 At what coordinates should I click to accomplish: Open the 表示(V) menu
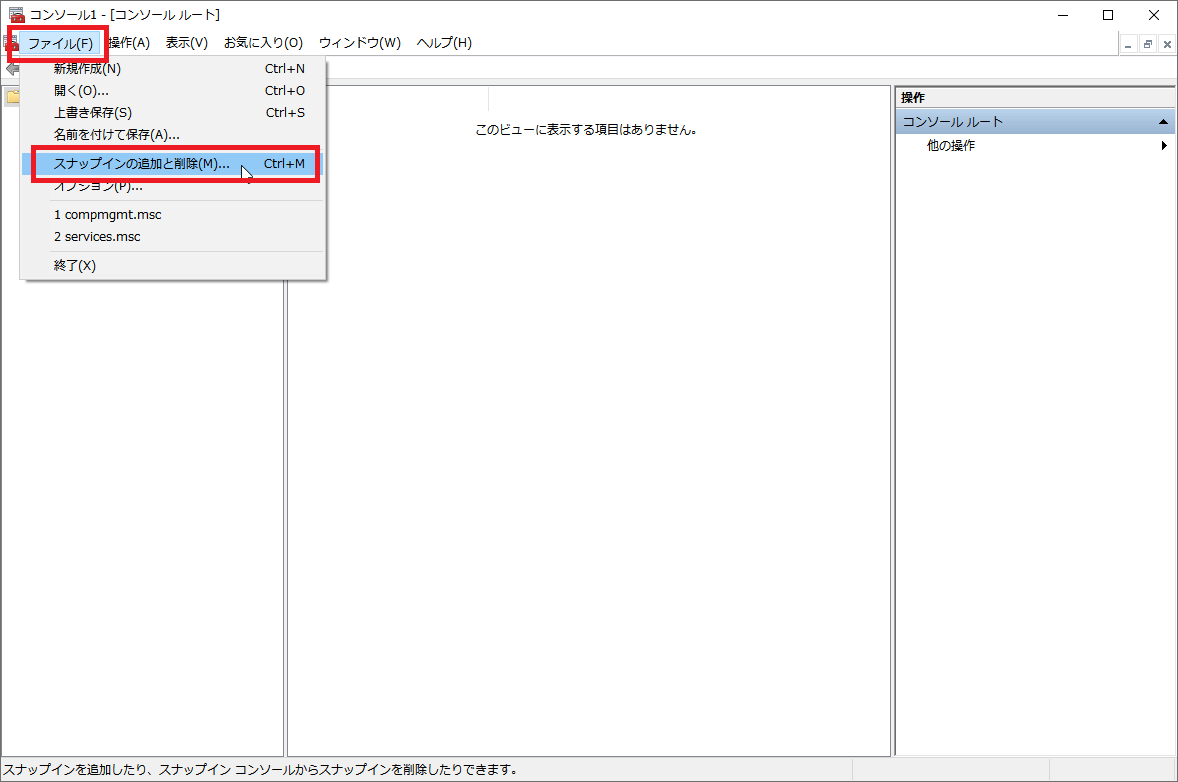point(187,43)
